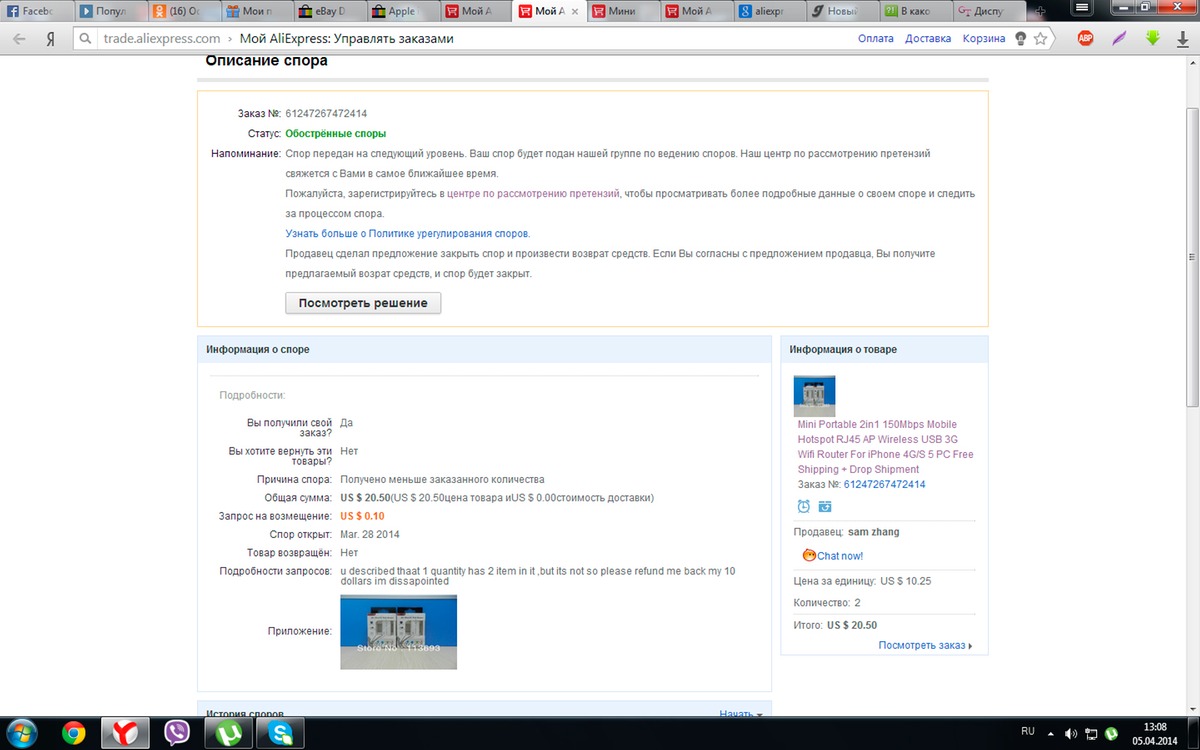This screenshot has width=1200, height=750.
Task: Open a new browser tab
Action: [x=1043, y=12]
